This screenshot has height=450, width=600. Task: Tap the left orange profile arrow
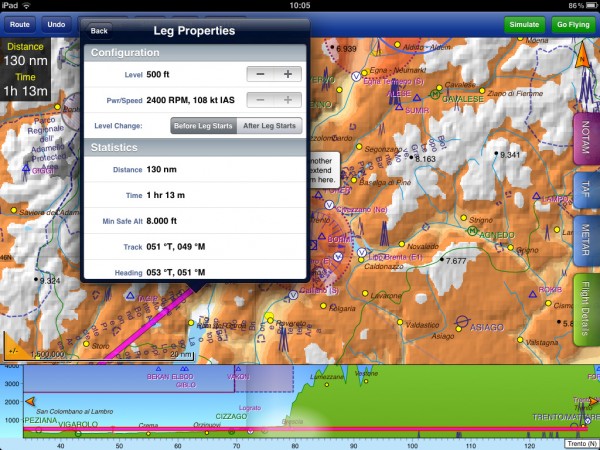pos(30,401)
